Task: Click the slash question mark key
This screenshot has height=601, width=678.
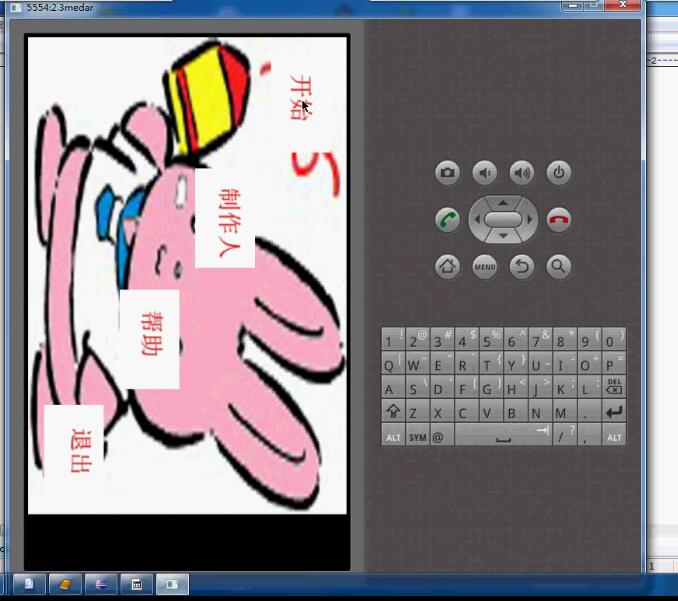Action: click(x=565, y=435)
